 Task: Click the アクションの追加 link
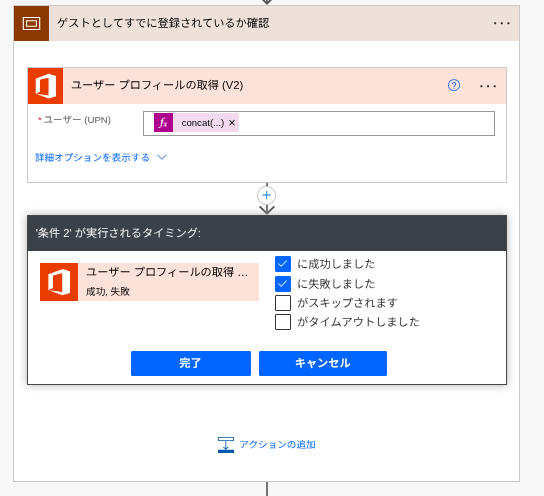[277, 445]
